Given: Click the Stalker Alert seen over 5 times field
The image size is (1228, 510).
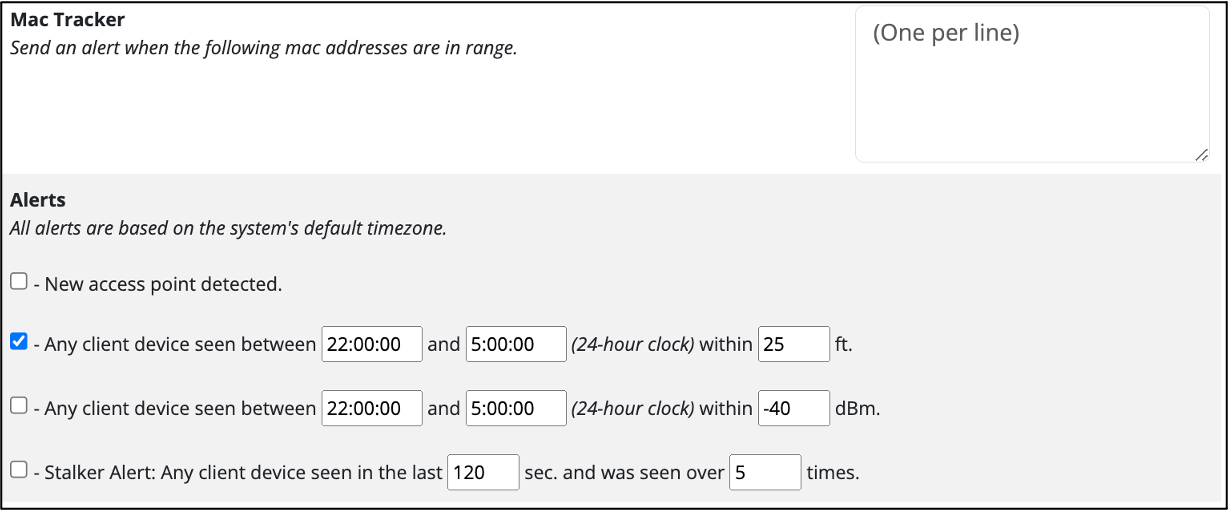Looking at the screenshot, I should click(765, 472).
